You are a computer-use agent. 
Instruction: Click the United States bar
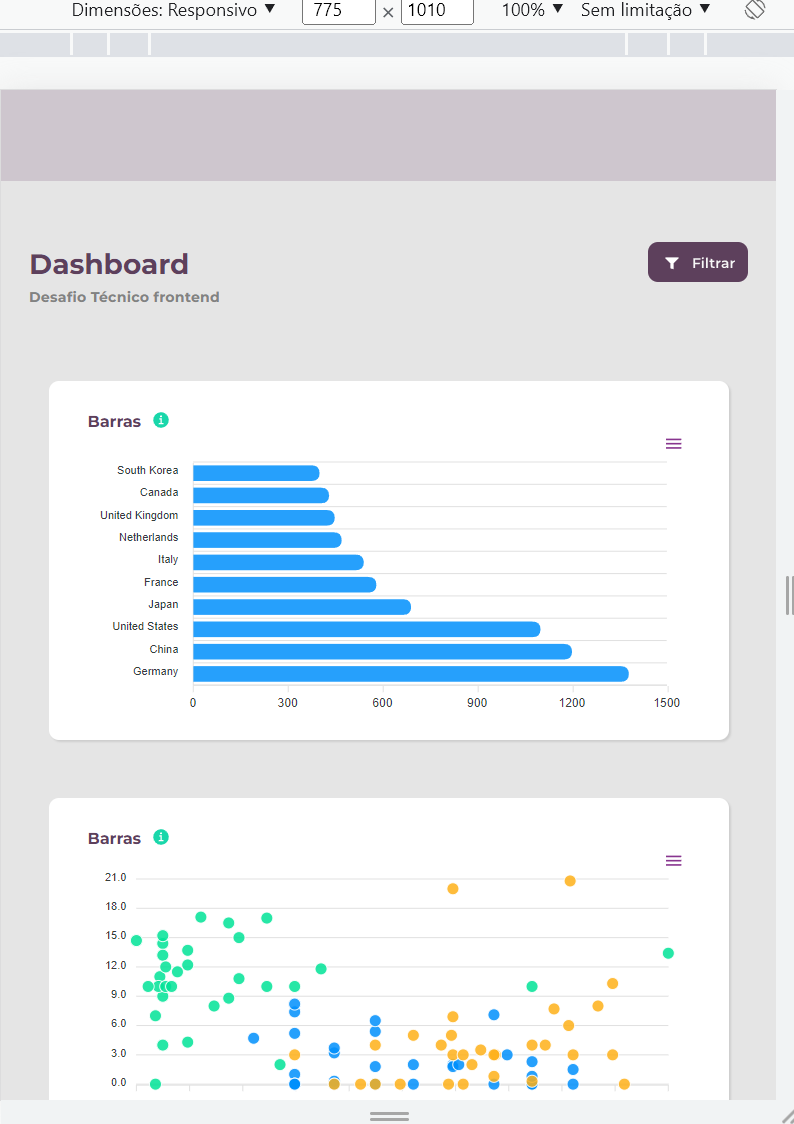[367, 629]
